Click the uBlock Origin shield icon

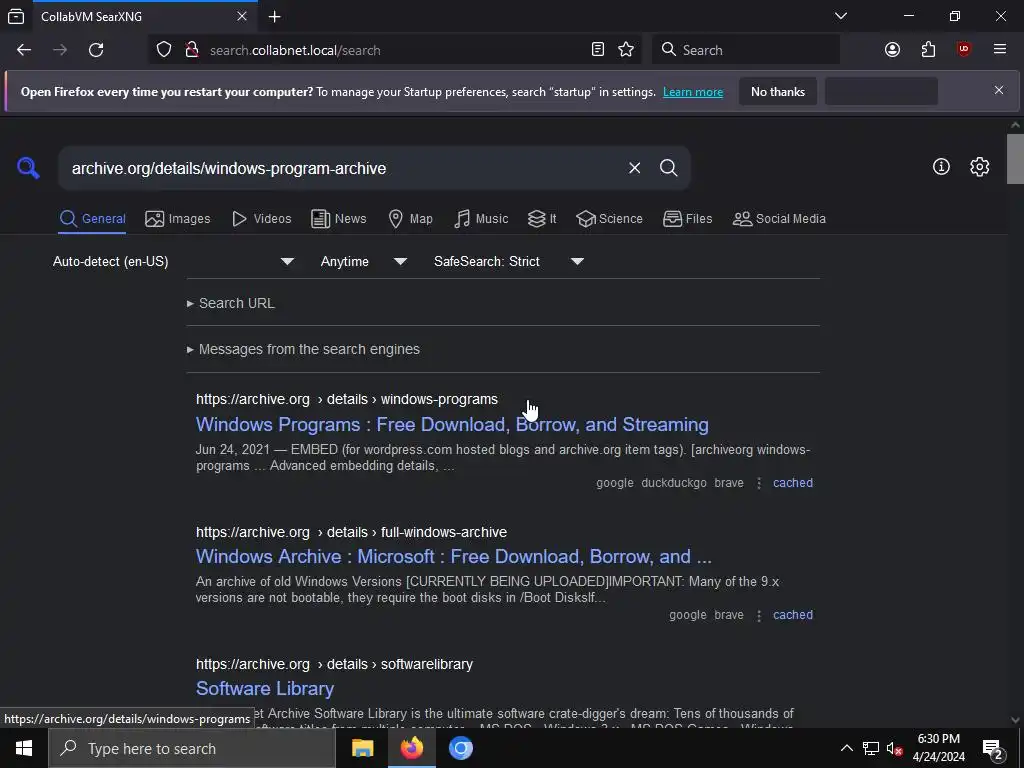pos(963,50)
